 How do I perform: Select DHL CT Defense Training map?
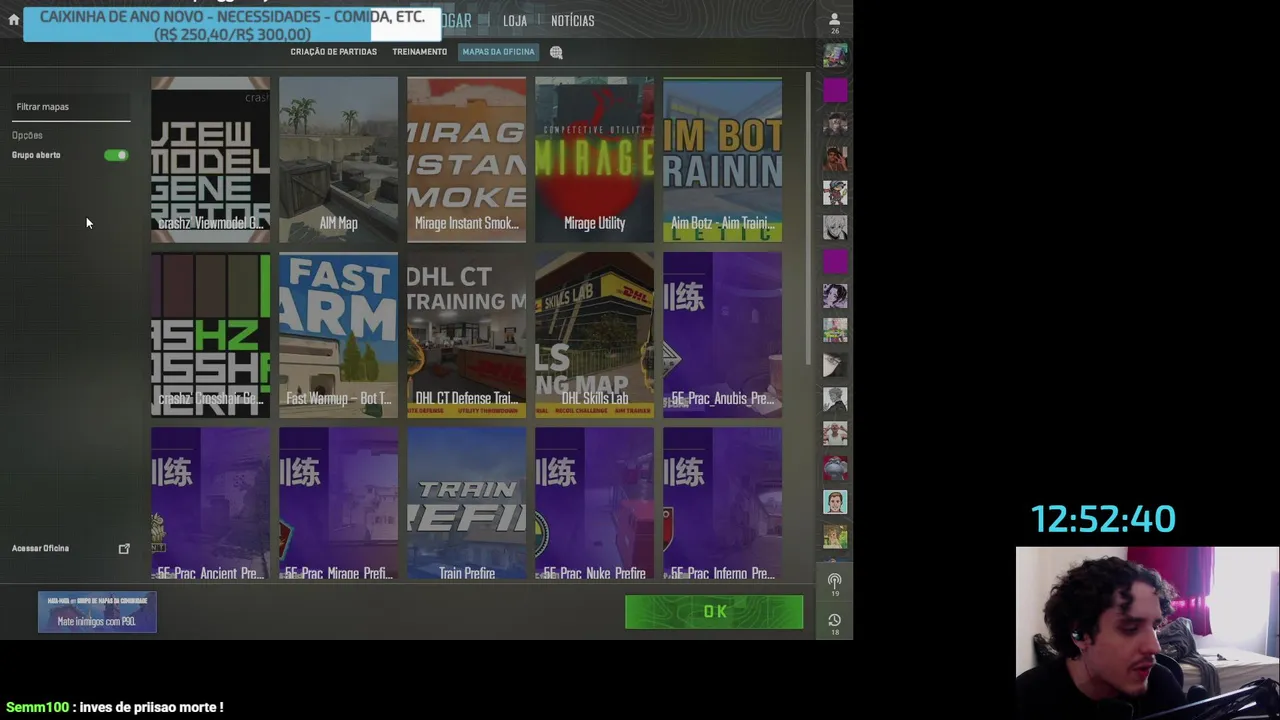point(466,335)
